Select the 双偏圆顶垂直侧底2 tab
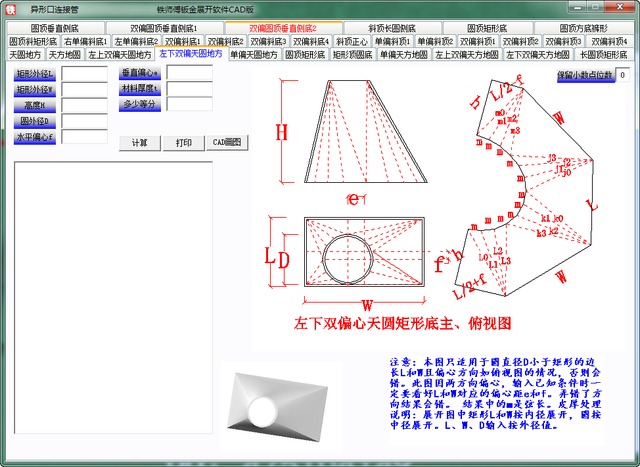The width and height of the screenshot is (640, 467). pos(283,28)
